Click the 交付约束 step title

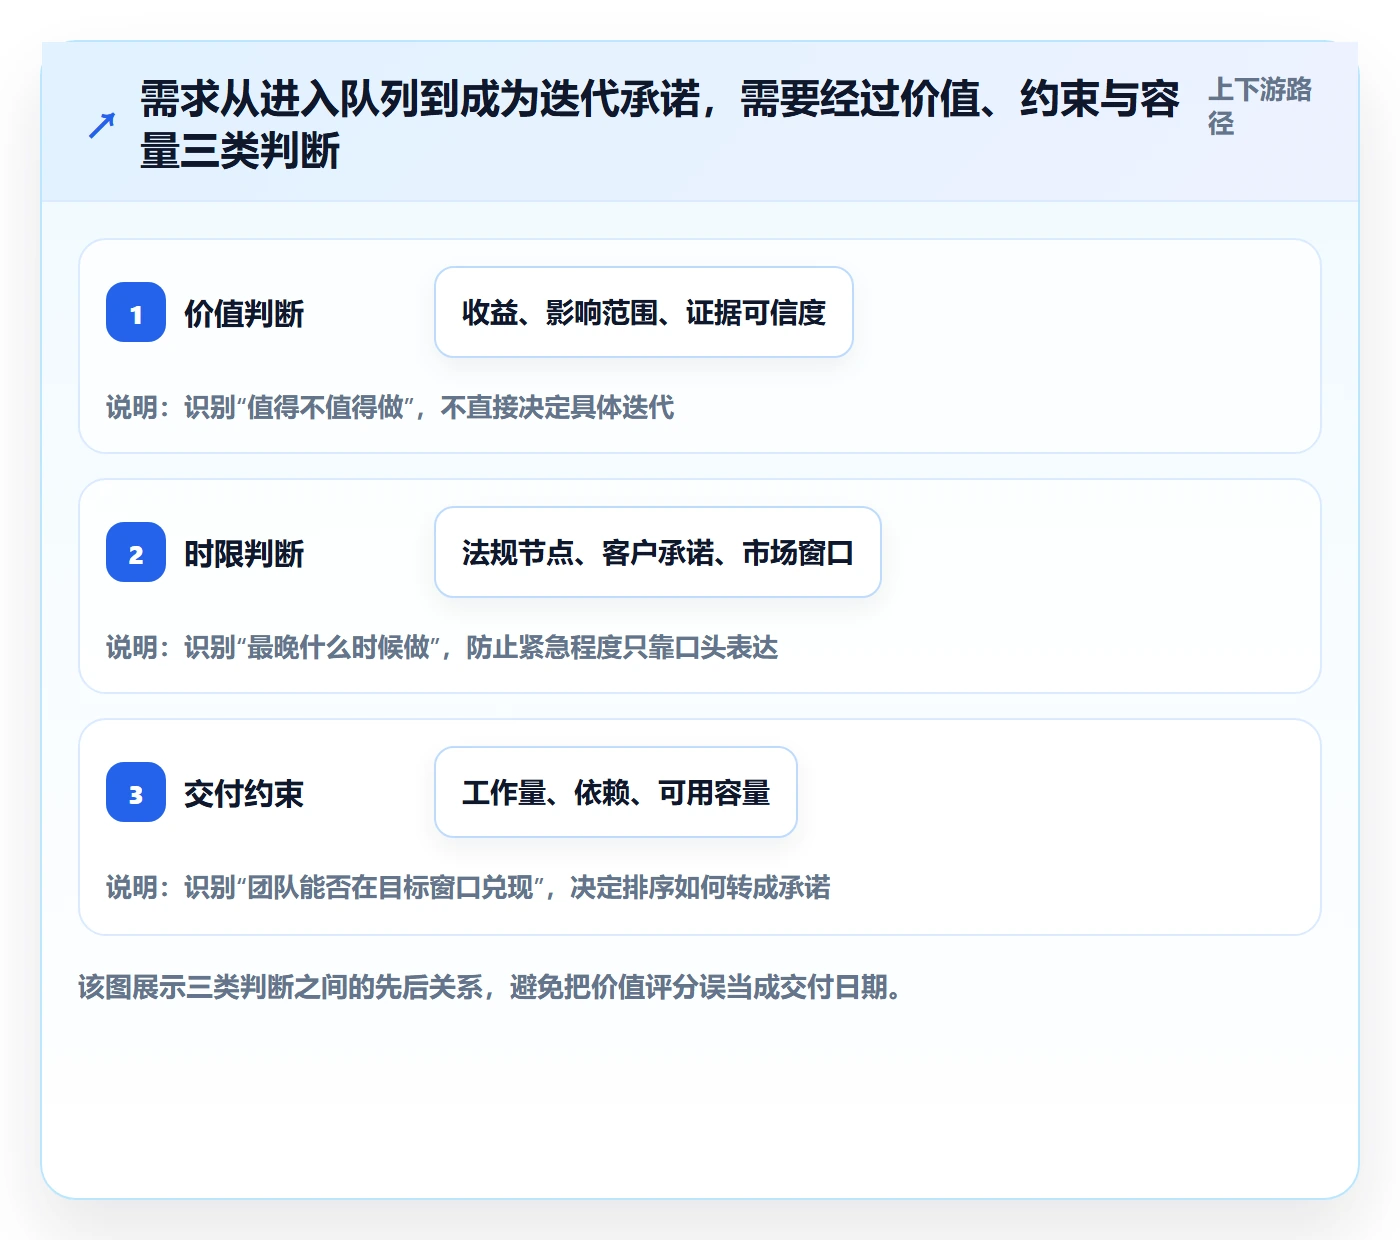244,794
